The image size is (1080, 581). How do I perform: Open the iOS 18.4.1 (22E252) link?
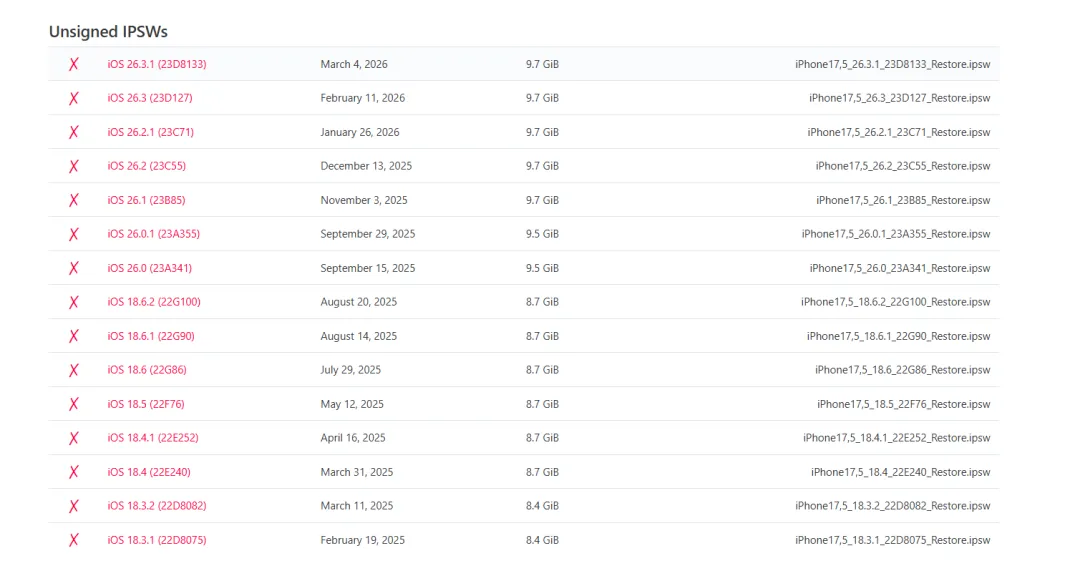point(154,438)
